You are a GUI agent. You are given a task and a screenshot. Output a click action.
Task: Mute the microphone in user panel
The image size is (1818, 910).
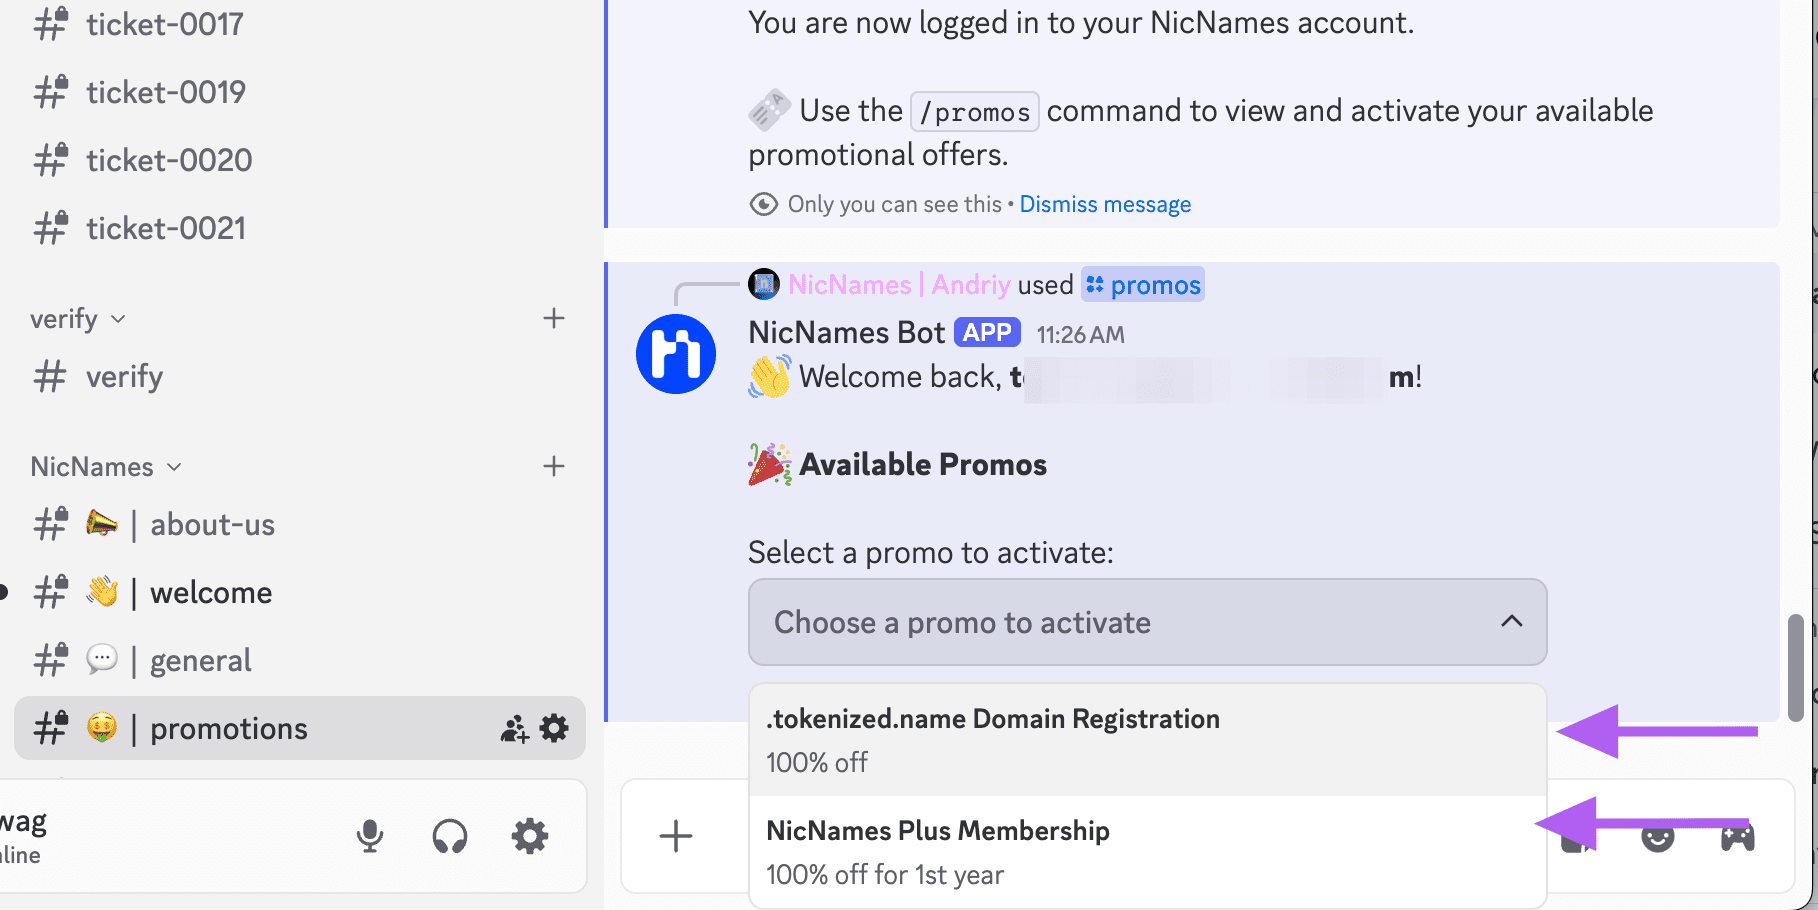pyautogui.click(x=370, y=836)
